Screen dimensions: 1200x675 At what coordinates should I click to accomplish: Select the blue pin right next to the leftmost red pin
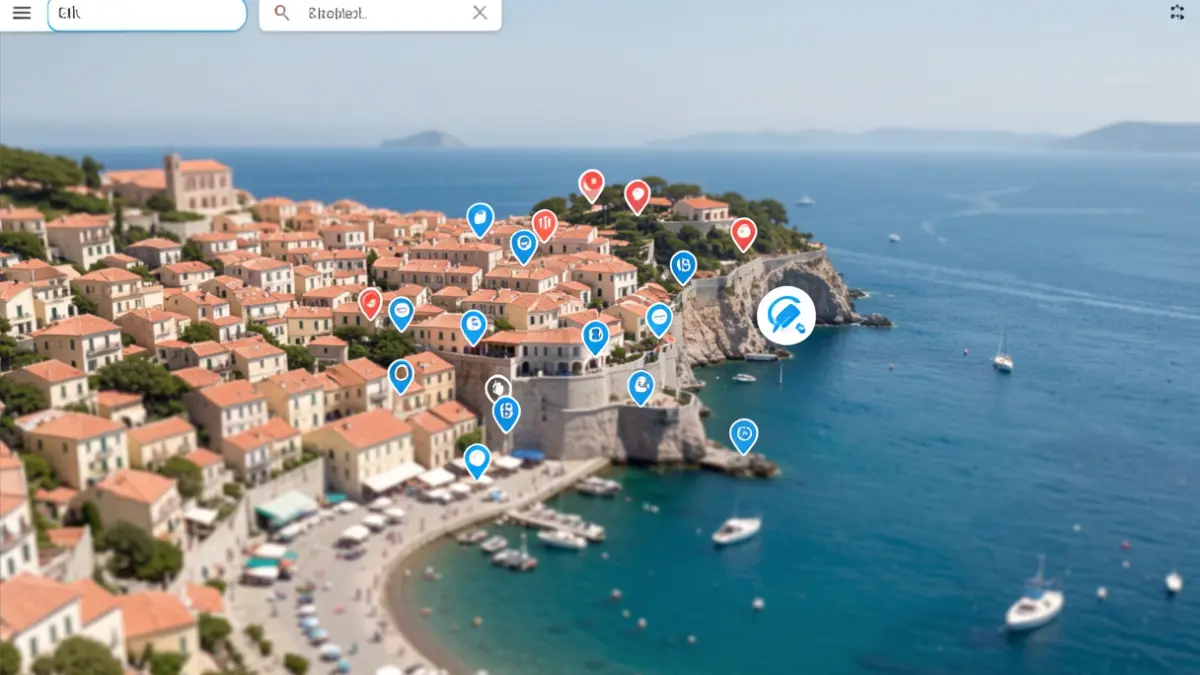point(401,313)
